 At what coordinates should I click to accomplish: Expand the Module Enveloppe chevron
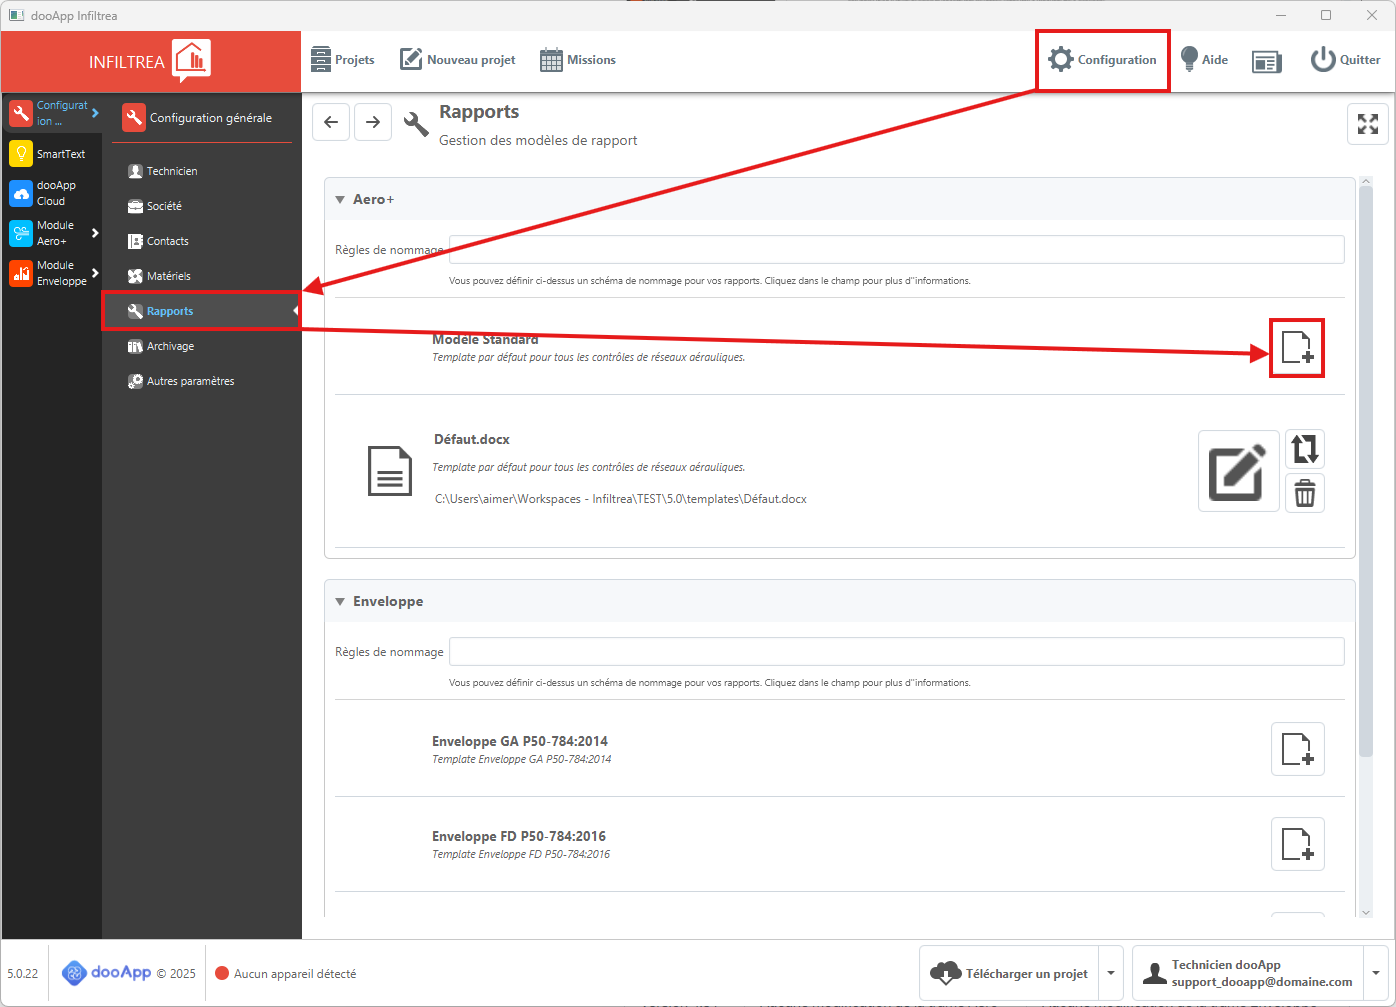95,273
